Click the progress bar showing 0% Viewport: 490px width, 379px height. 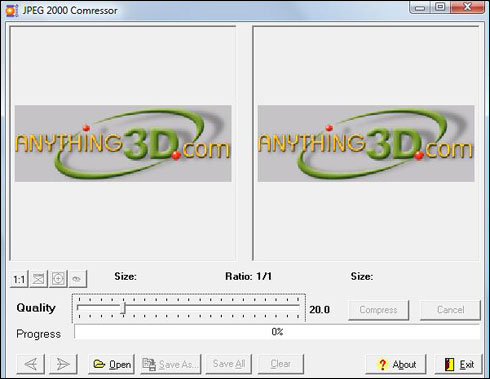(277, 332)
